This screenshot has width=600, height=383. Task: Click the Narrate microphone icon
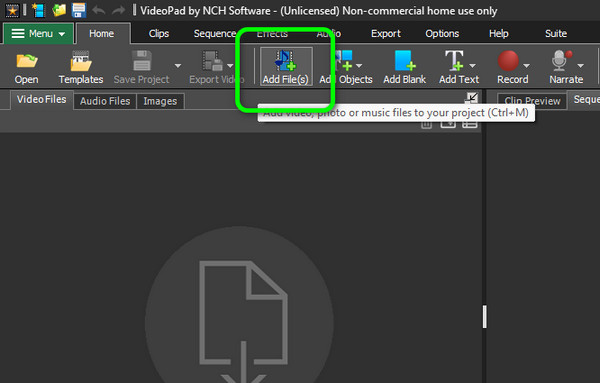click(x=561, y=60)
